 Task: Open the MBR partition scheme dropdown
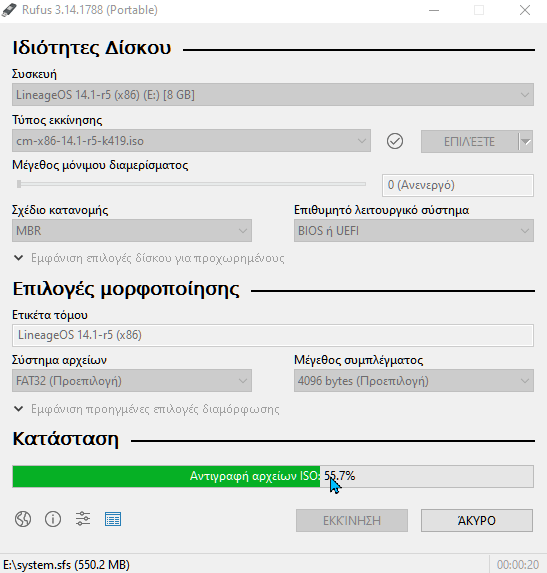132,231
